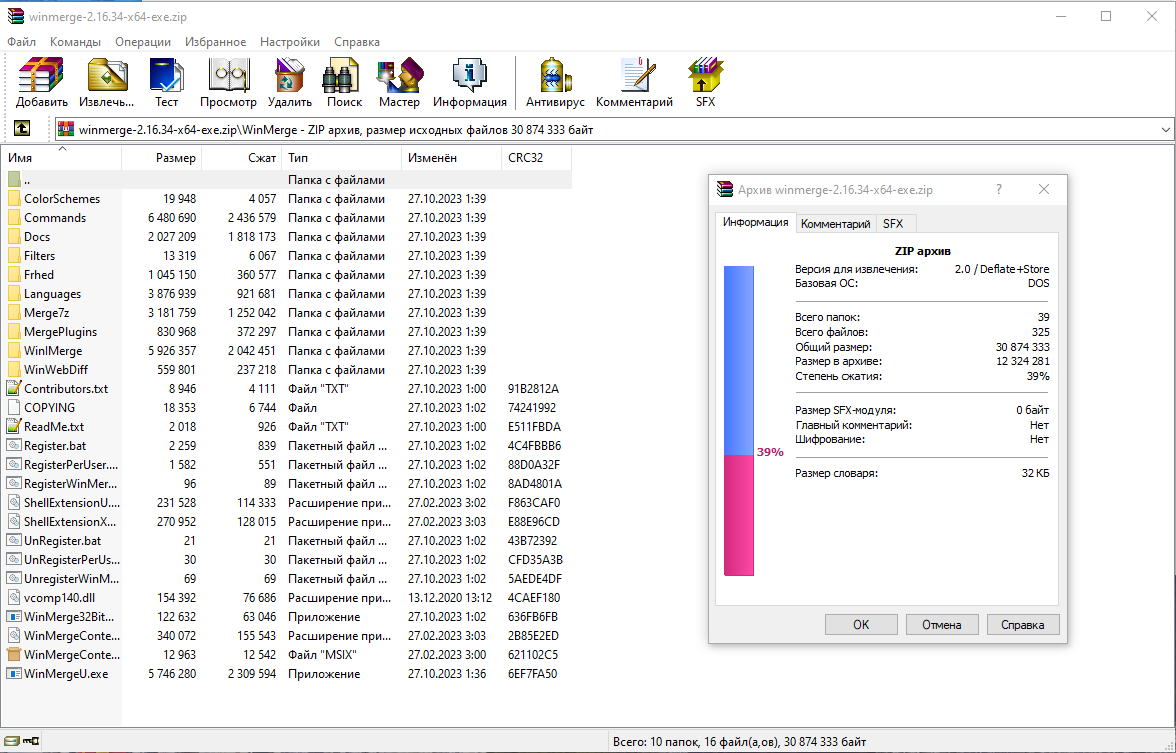Select the UnRegister.bat file name

[62, 541]
